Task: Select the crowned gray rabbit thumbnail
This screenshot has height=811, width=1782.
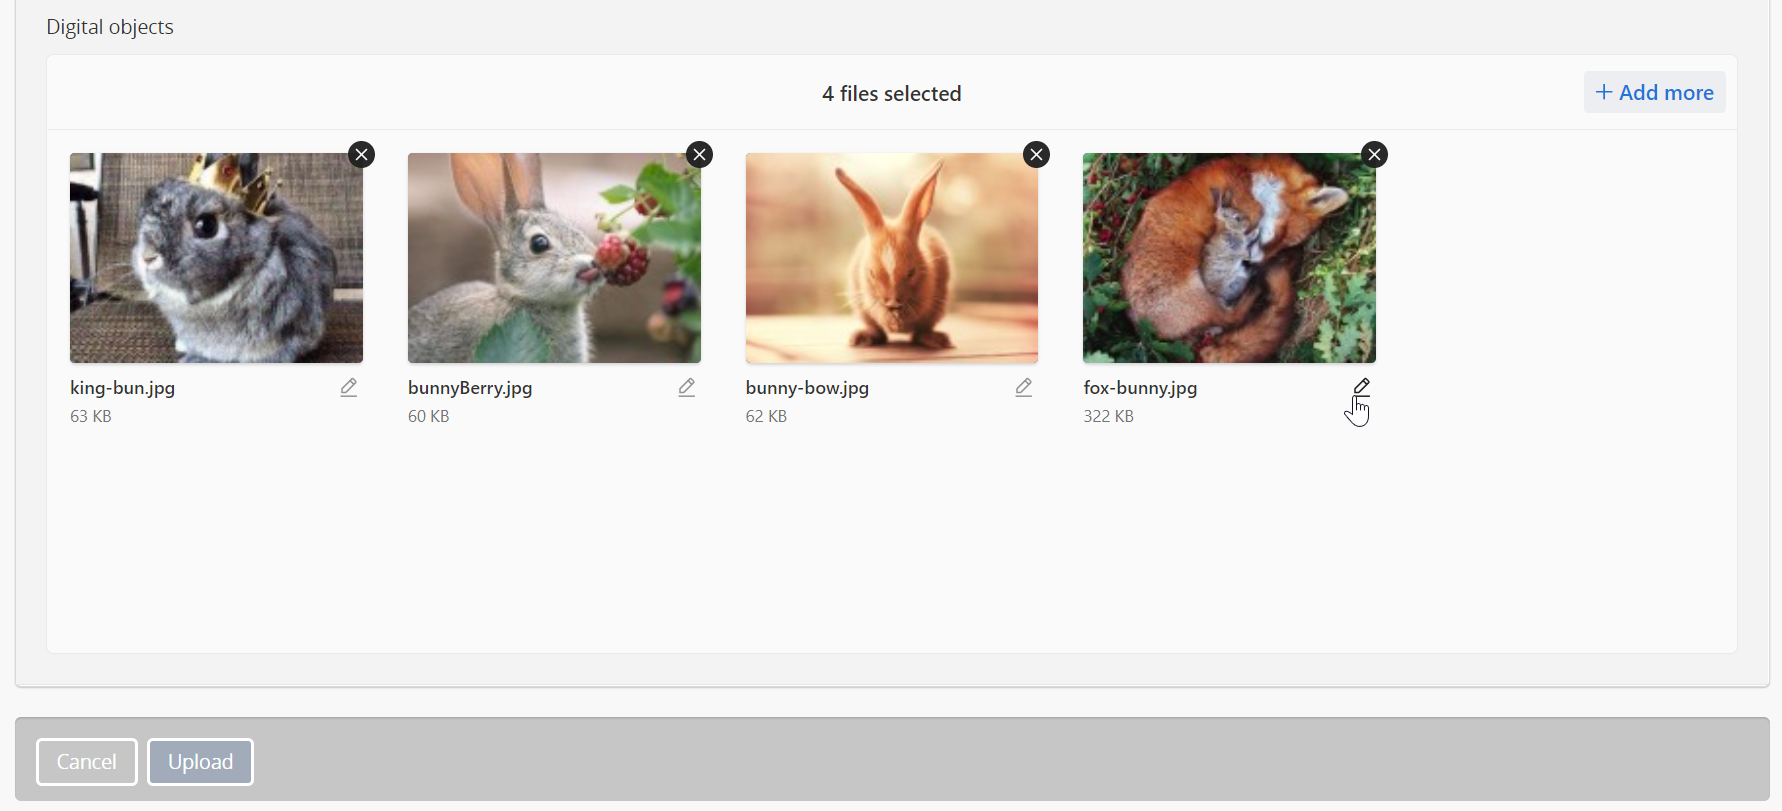Action: (x=216, y=258)
